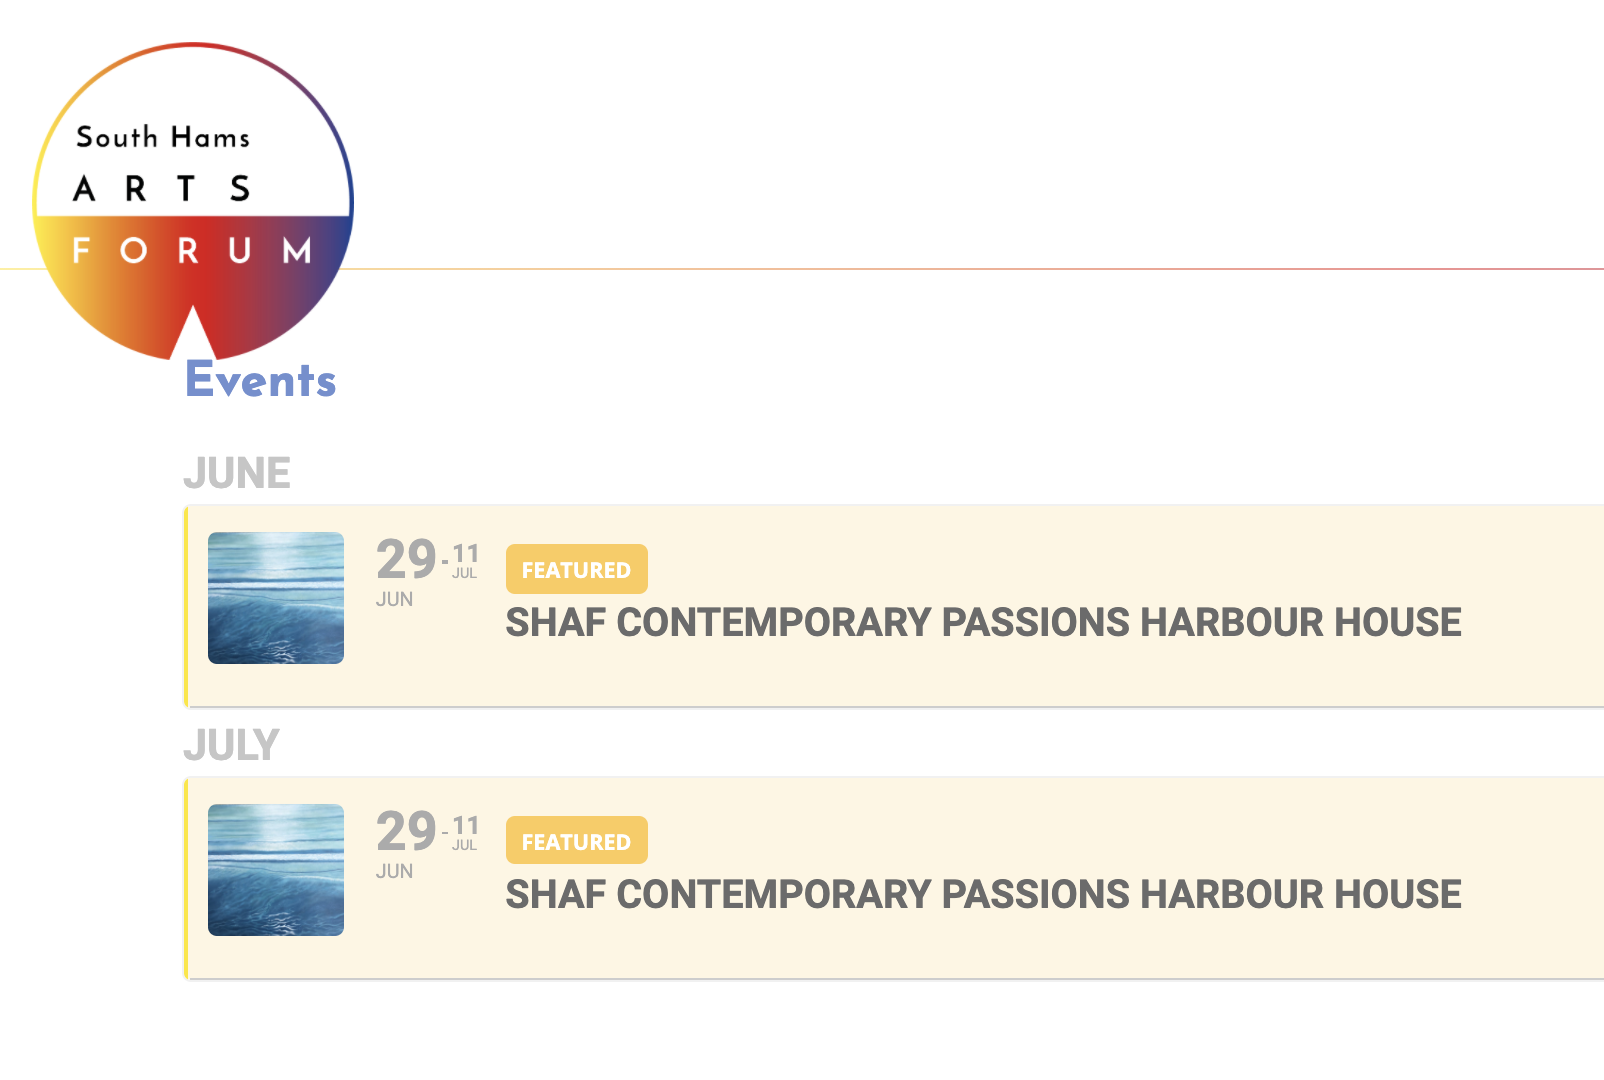Click the 29 JUN date in June event
The image size is (1604, 1080).
pos(405,571)
